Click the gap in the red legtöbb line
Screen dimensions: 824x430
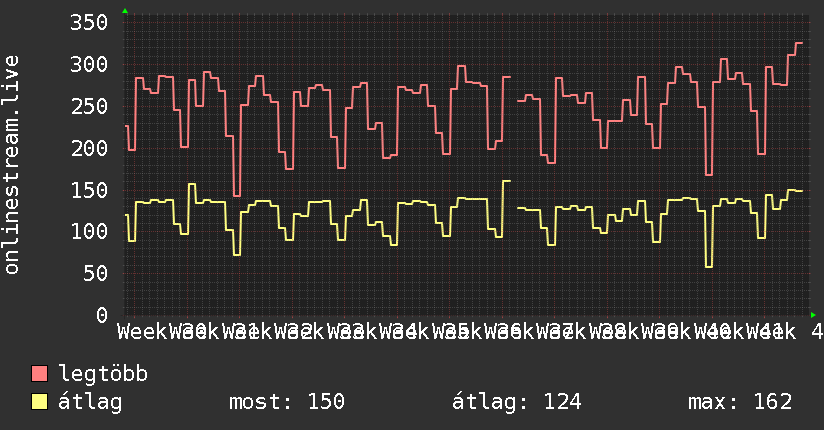point(514,89)
